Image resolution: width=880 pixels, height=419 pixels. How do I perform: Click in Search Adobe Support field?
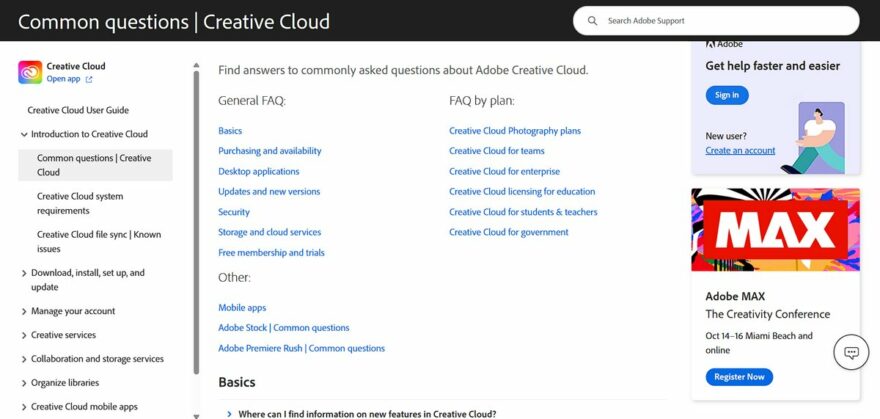(716, 21)
